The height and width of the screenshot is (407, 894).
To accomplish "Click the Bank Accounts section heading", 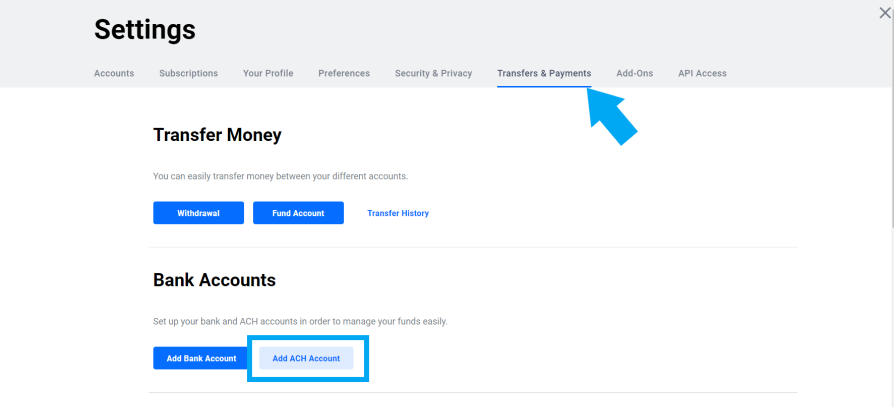I will (x=214, y=280).
